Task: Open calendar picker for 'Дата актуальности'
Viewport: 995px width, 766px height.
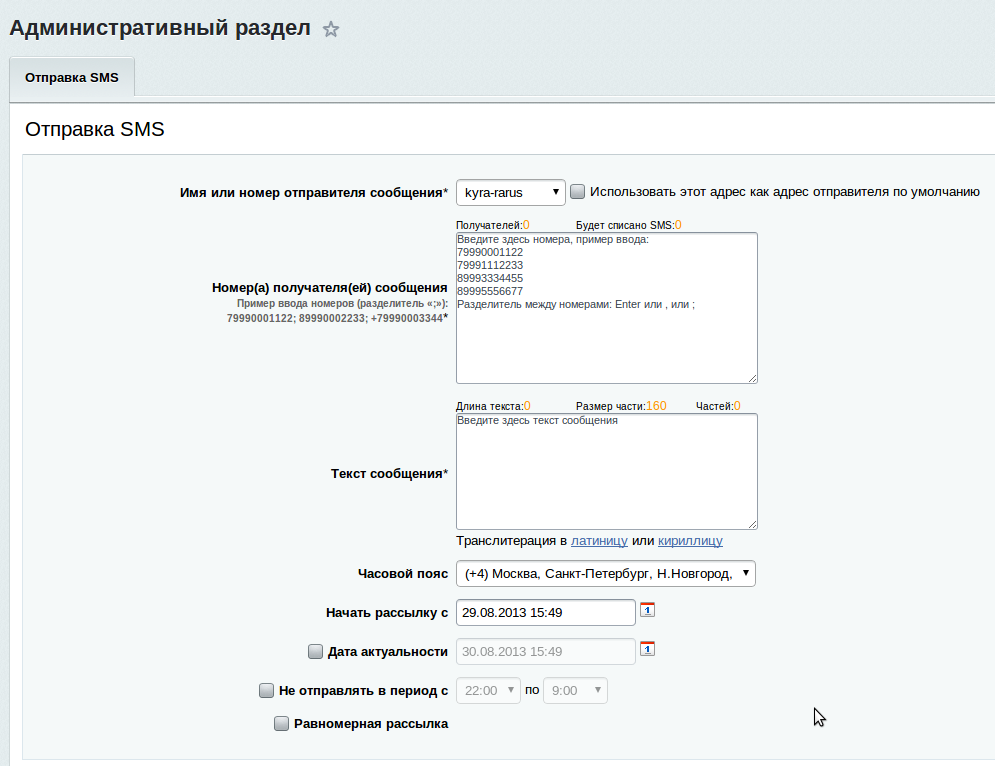Action: pyautogui.click(x=647, y=648)
